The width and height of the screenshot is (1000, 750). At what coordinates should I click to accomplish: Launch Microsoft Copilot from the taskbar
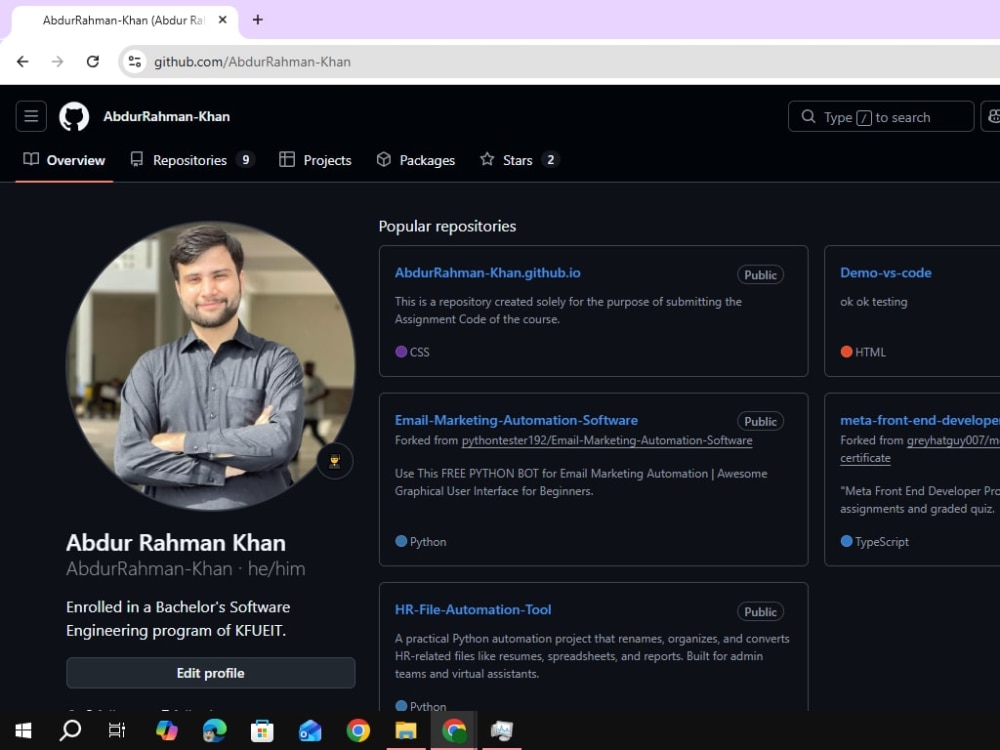[167, 730]
